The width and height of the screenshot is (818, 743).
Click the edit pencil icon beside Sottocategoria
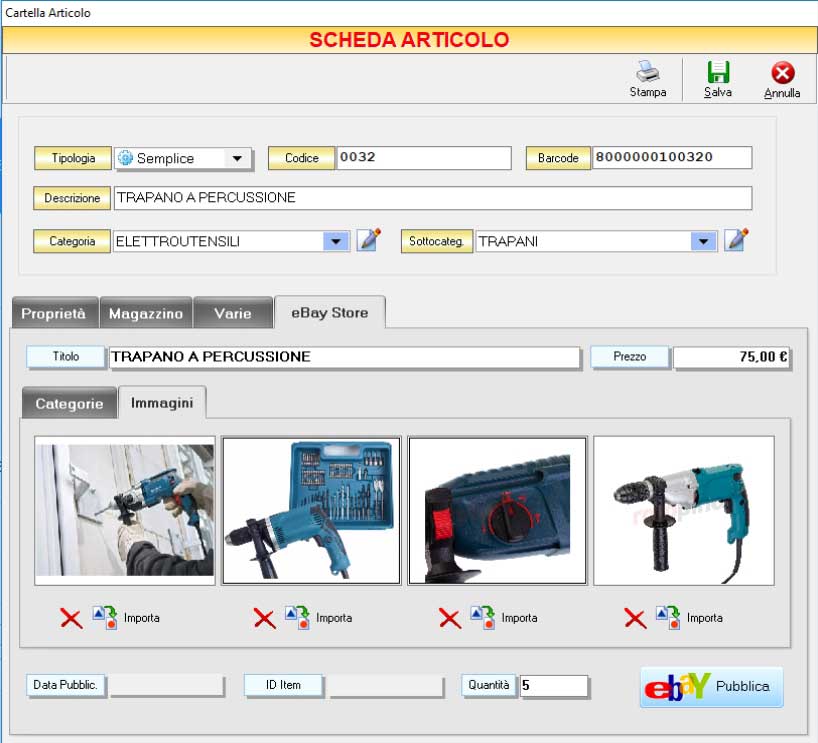(736, 240)
